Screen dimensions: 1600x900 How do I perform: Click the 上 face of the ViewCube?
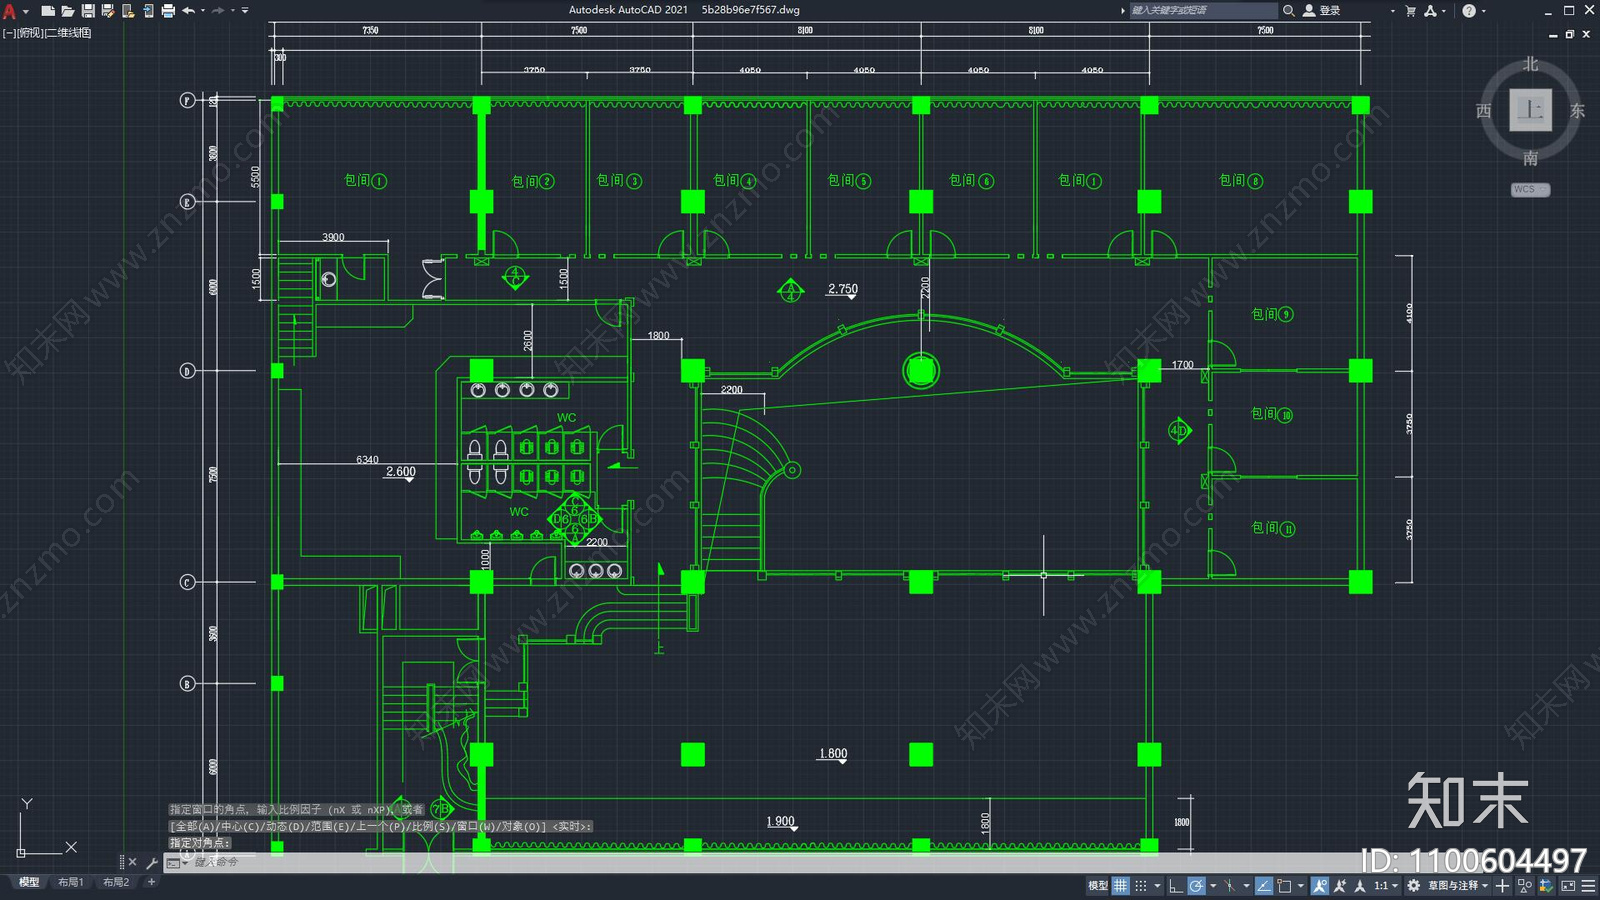[x=1530, y=110]
